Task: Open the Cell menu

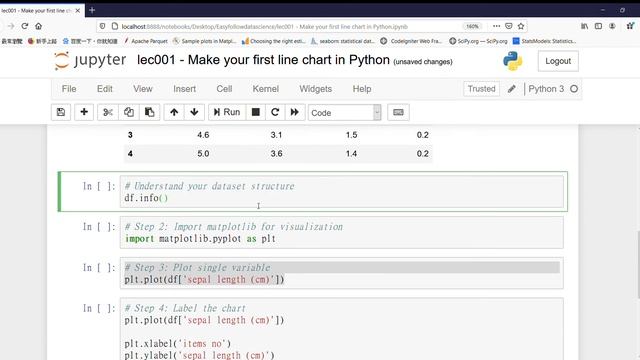Action: [224, 89]
